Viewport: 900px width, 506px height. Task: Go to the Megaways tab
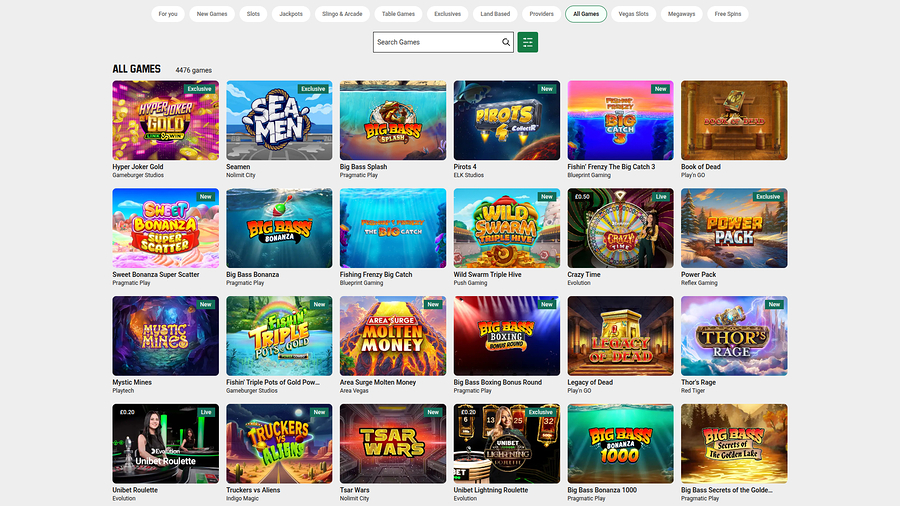tap(681, 14)
